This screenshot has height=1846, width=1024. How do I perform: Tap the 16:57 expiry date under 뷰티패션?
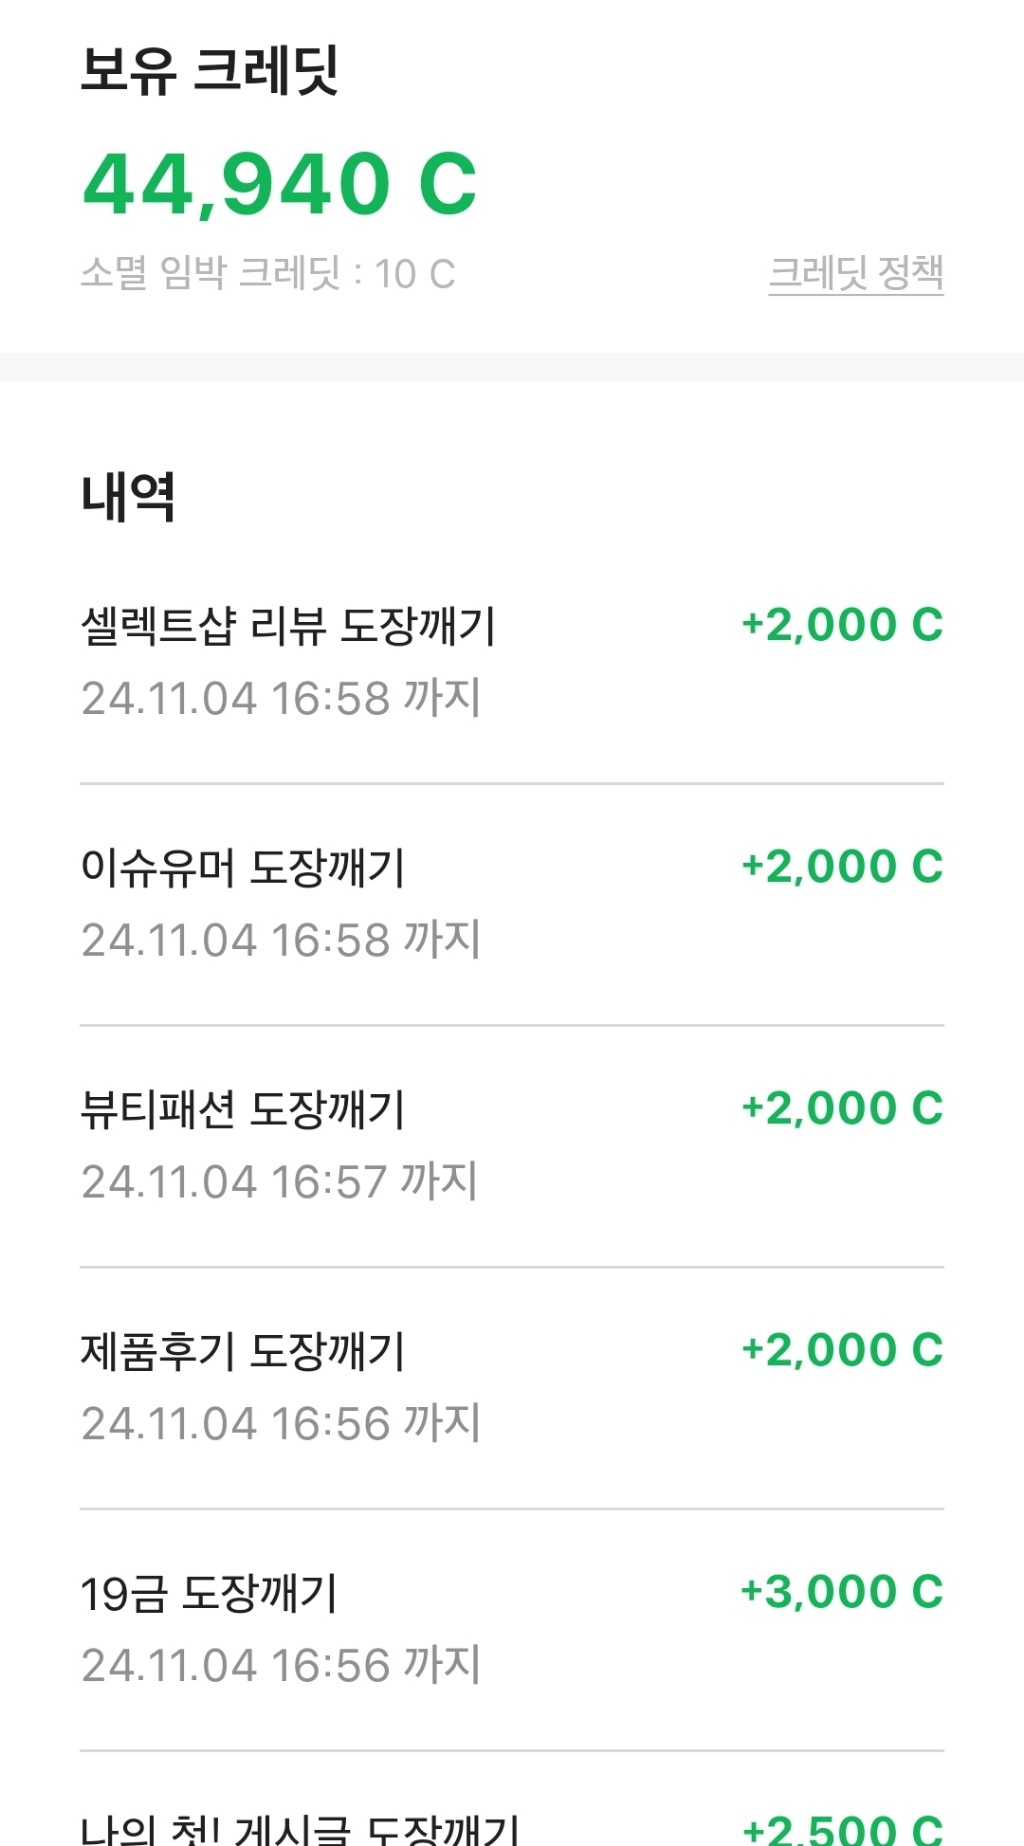279,1182
